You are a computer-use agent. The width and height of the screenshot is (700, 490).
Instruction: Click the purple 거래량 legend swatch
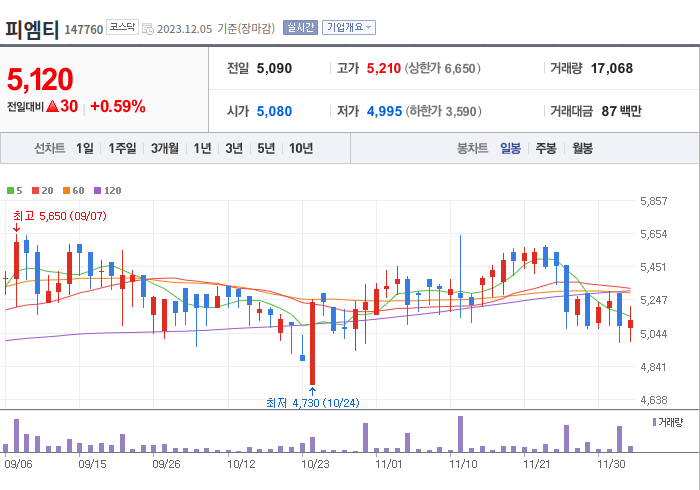tap(654, 422)
